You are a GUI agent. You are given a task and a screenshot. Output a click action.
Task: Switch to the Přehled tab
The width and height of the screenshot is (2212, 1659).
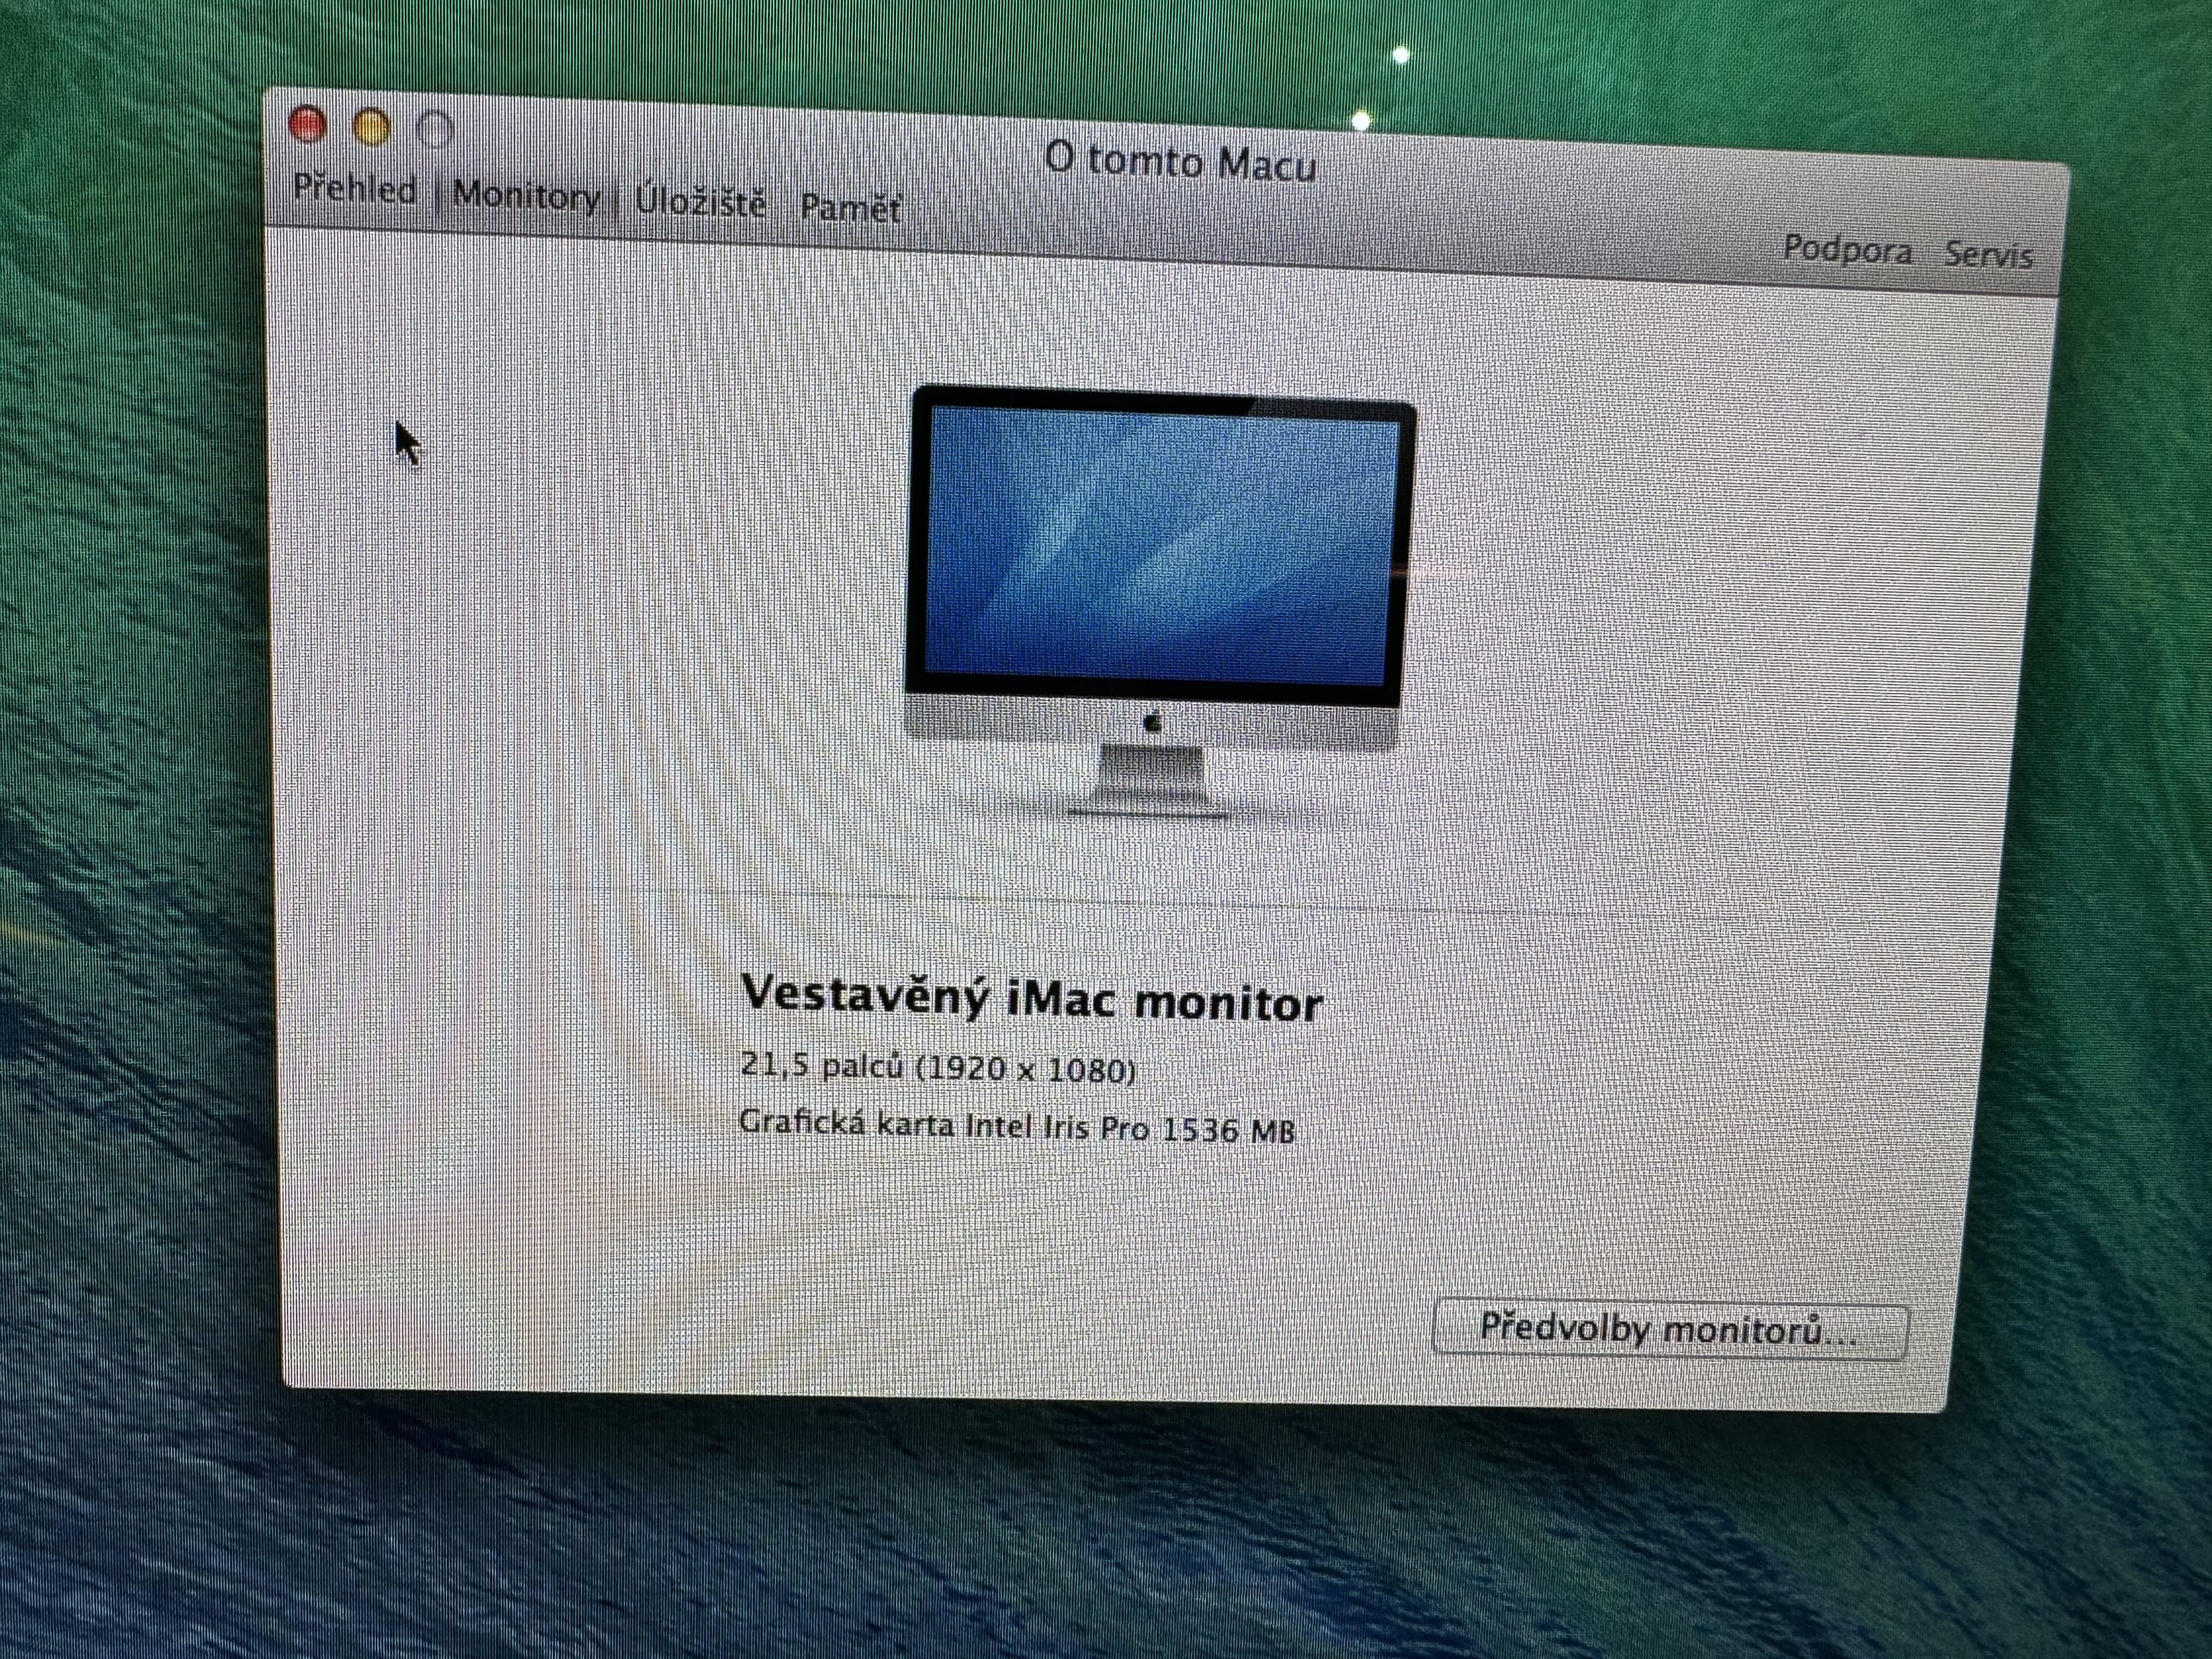tap(355, 189)
